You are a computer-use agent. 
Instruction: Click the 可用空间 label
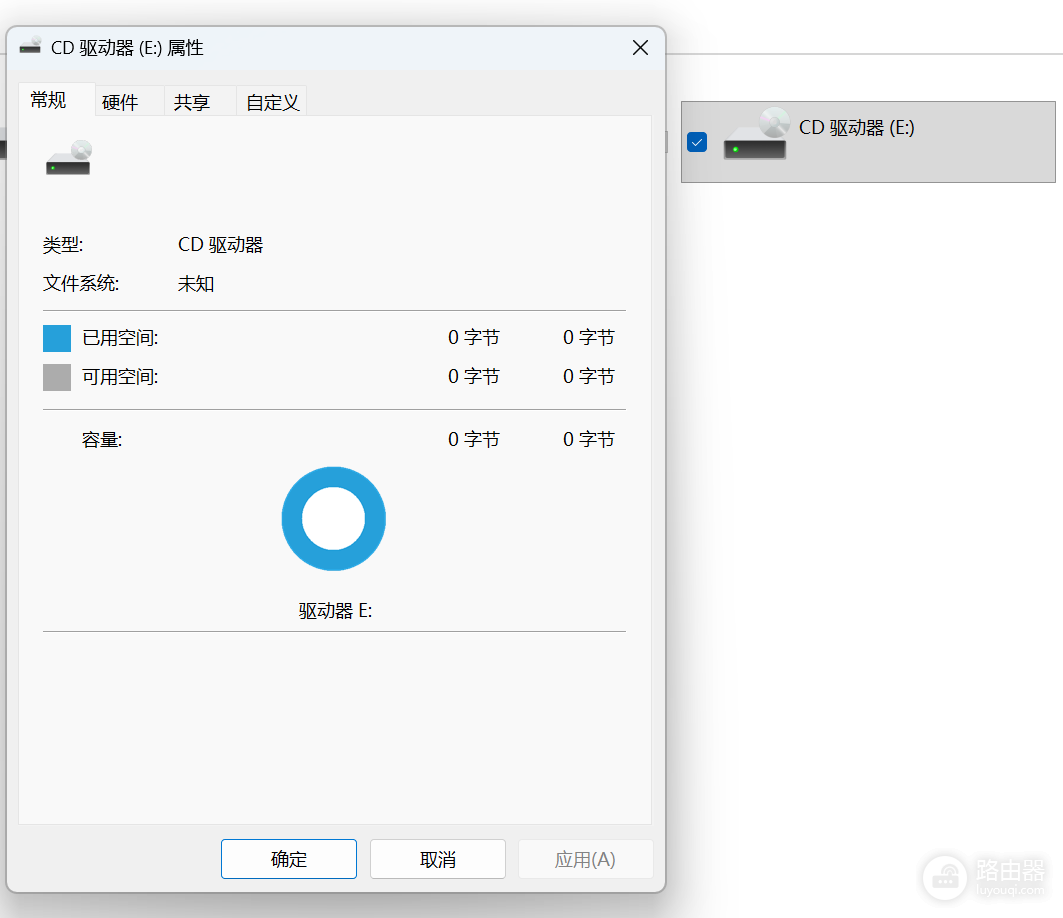(x=120, y=377)
